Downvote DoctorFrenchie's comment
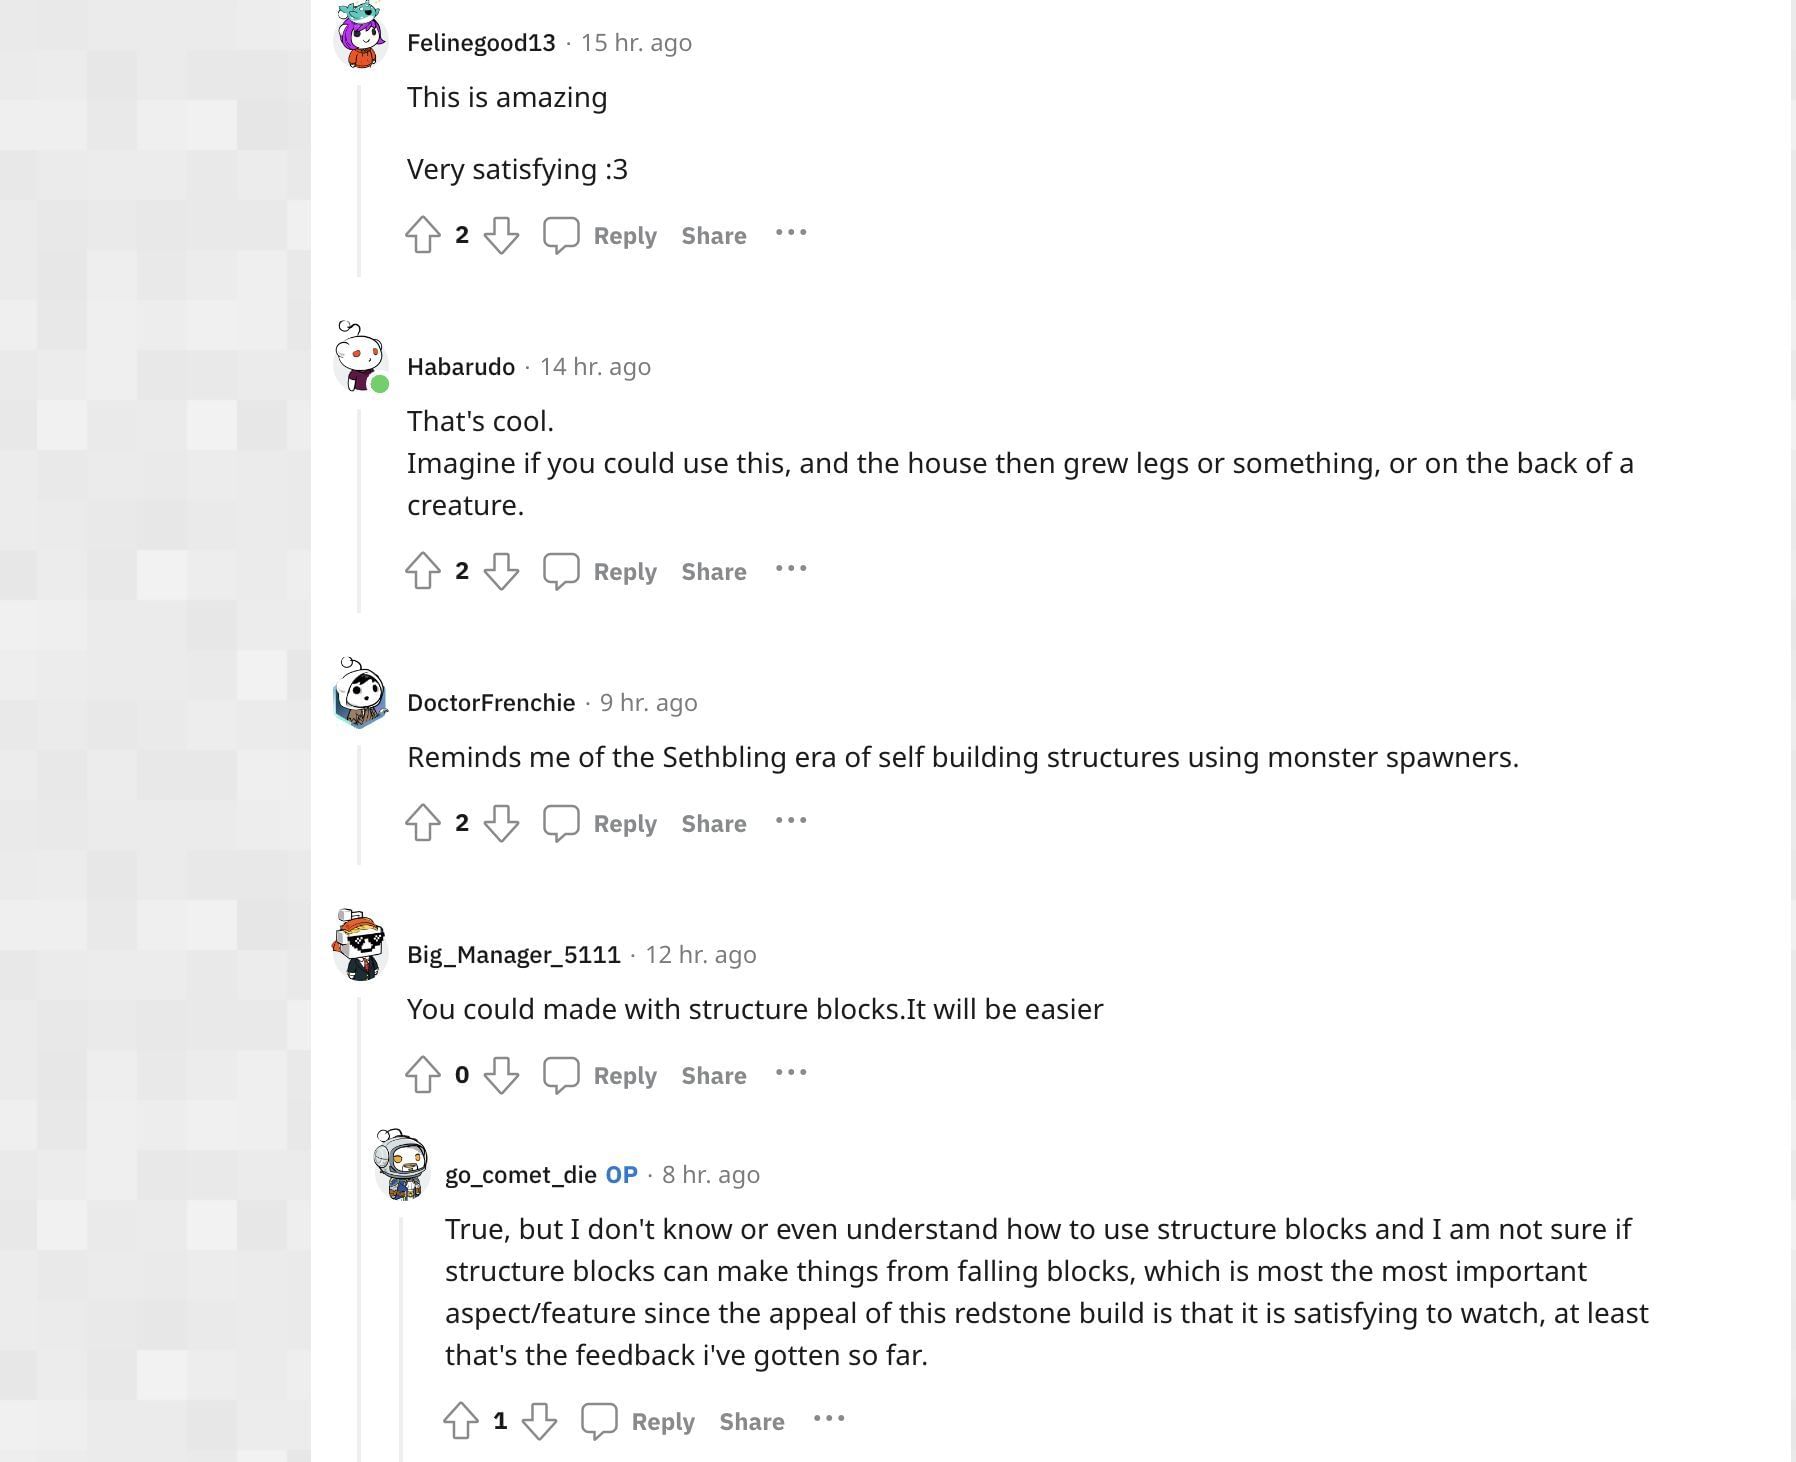Screen dimensions: 1796x1462 click(x=501, y=823)
